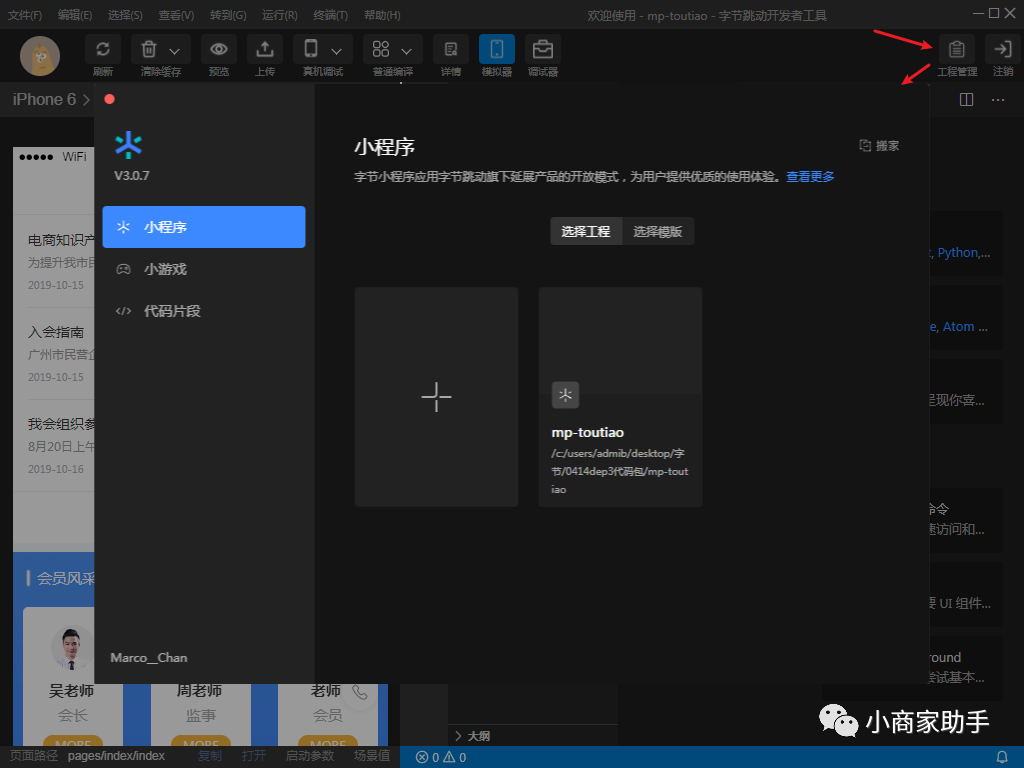Expand the 普通编译 dropdown arrow
Image resolution: width=1024 pixels, height=768 pixels.
coord(406,51)
